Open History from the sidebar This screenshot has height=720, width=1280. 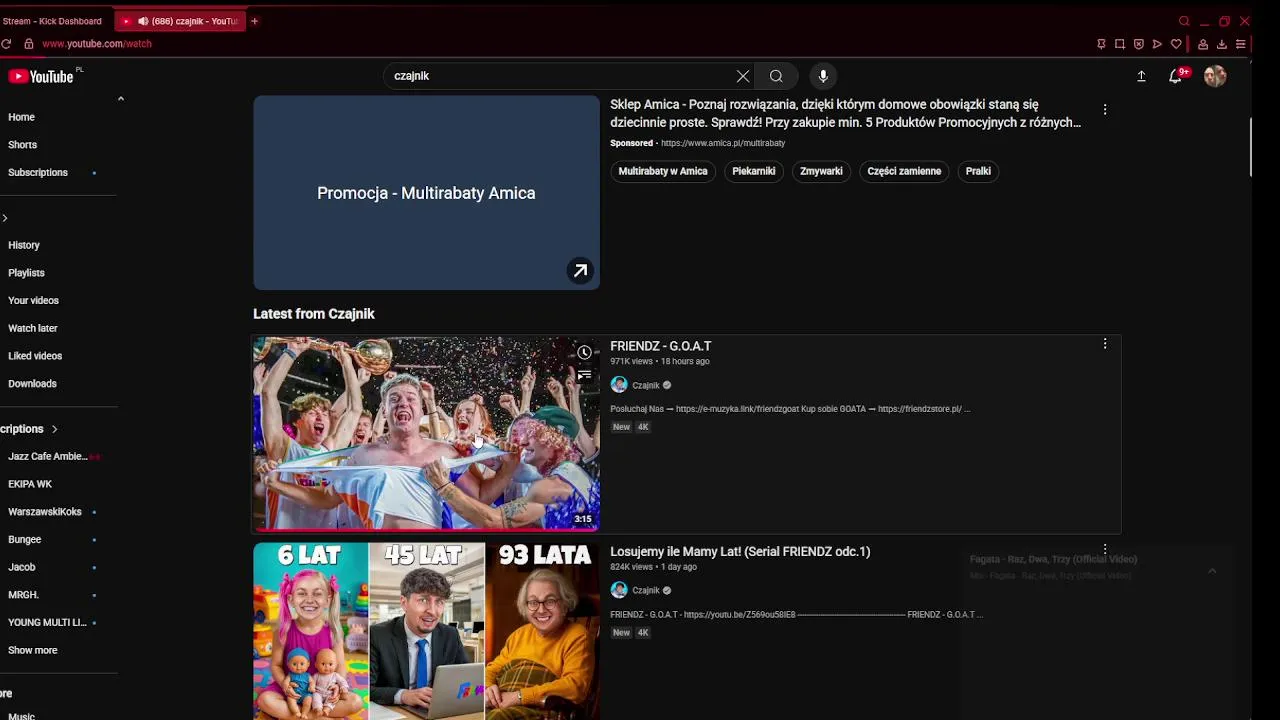pyautogui.click(x=24, y=245)
